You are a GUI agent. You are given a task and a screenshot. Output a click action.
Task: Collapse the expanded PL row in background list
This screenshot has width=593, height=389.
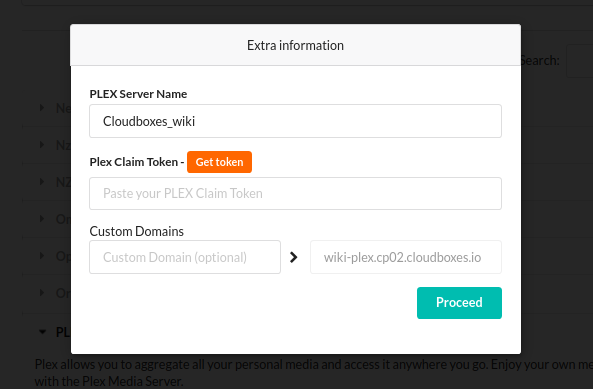tap(42, 332)
